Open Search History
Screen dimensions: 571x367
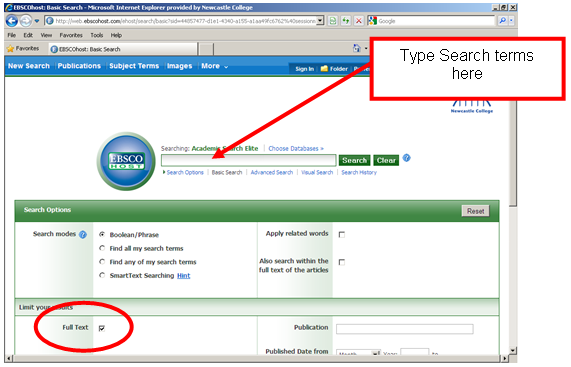coord(359,173)
